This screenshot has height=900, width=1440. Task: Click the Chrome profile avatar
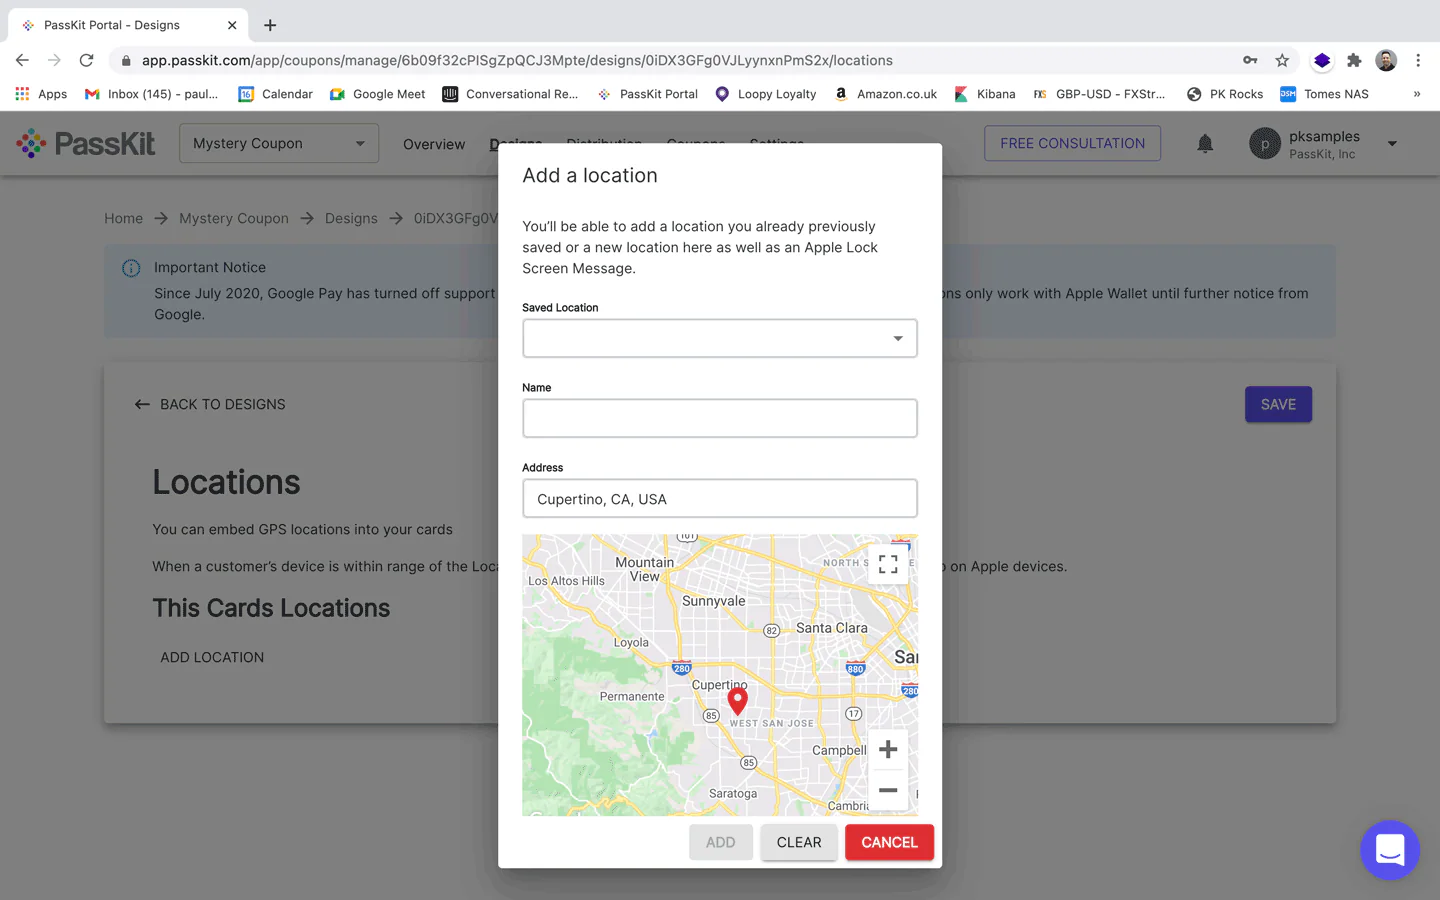(1386, 60)
